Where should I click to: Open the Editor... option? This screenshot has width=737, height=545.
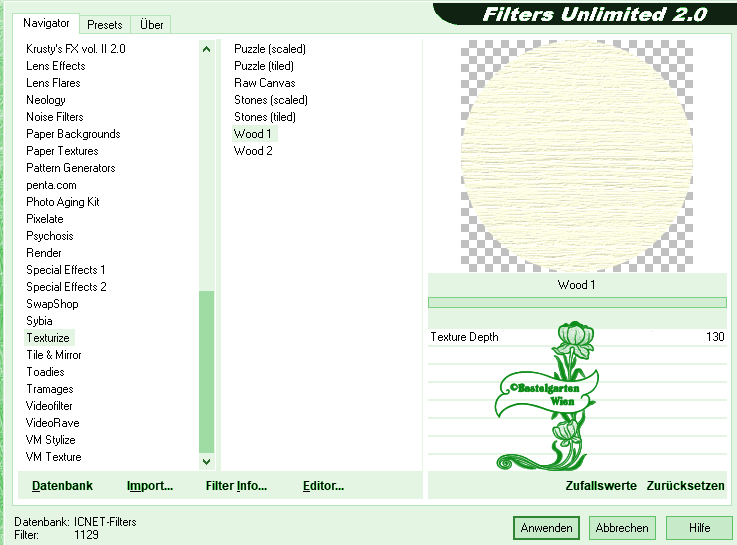(x=323, y=486)
